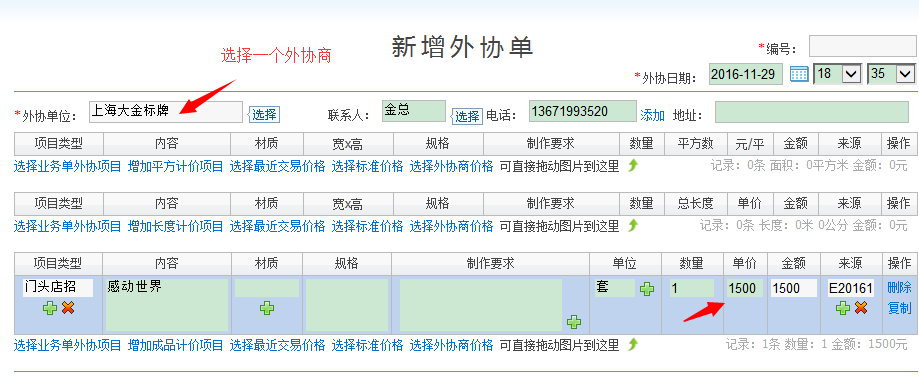The width and height of the screenshot is (919, 382).
Task: Click 选择 button next to 联系人
Action: point(467,117)
